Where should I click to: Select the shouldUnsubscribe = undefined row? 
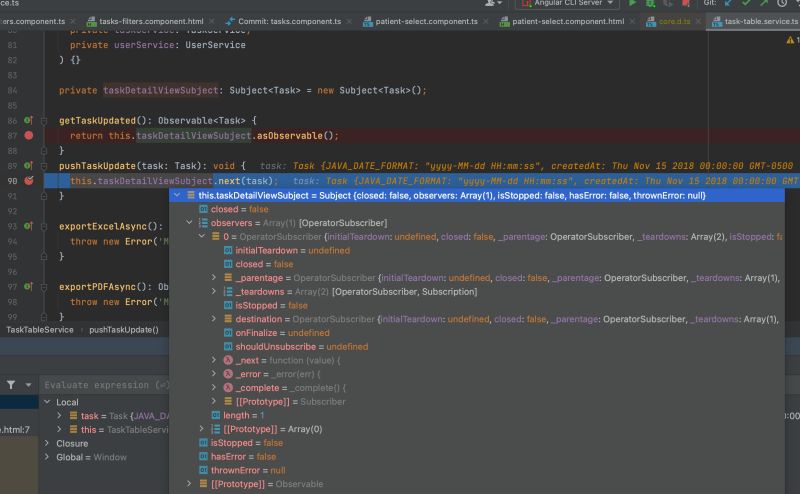click(x=477, y=347)
